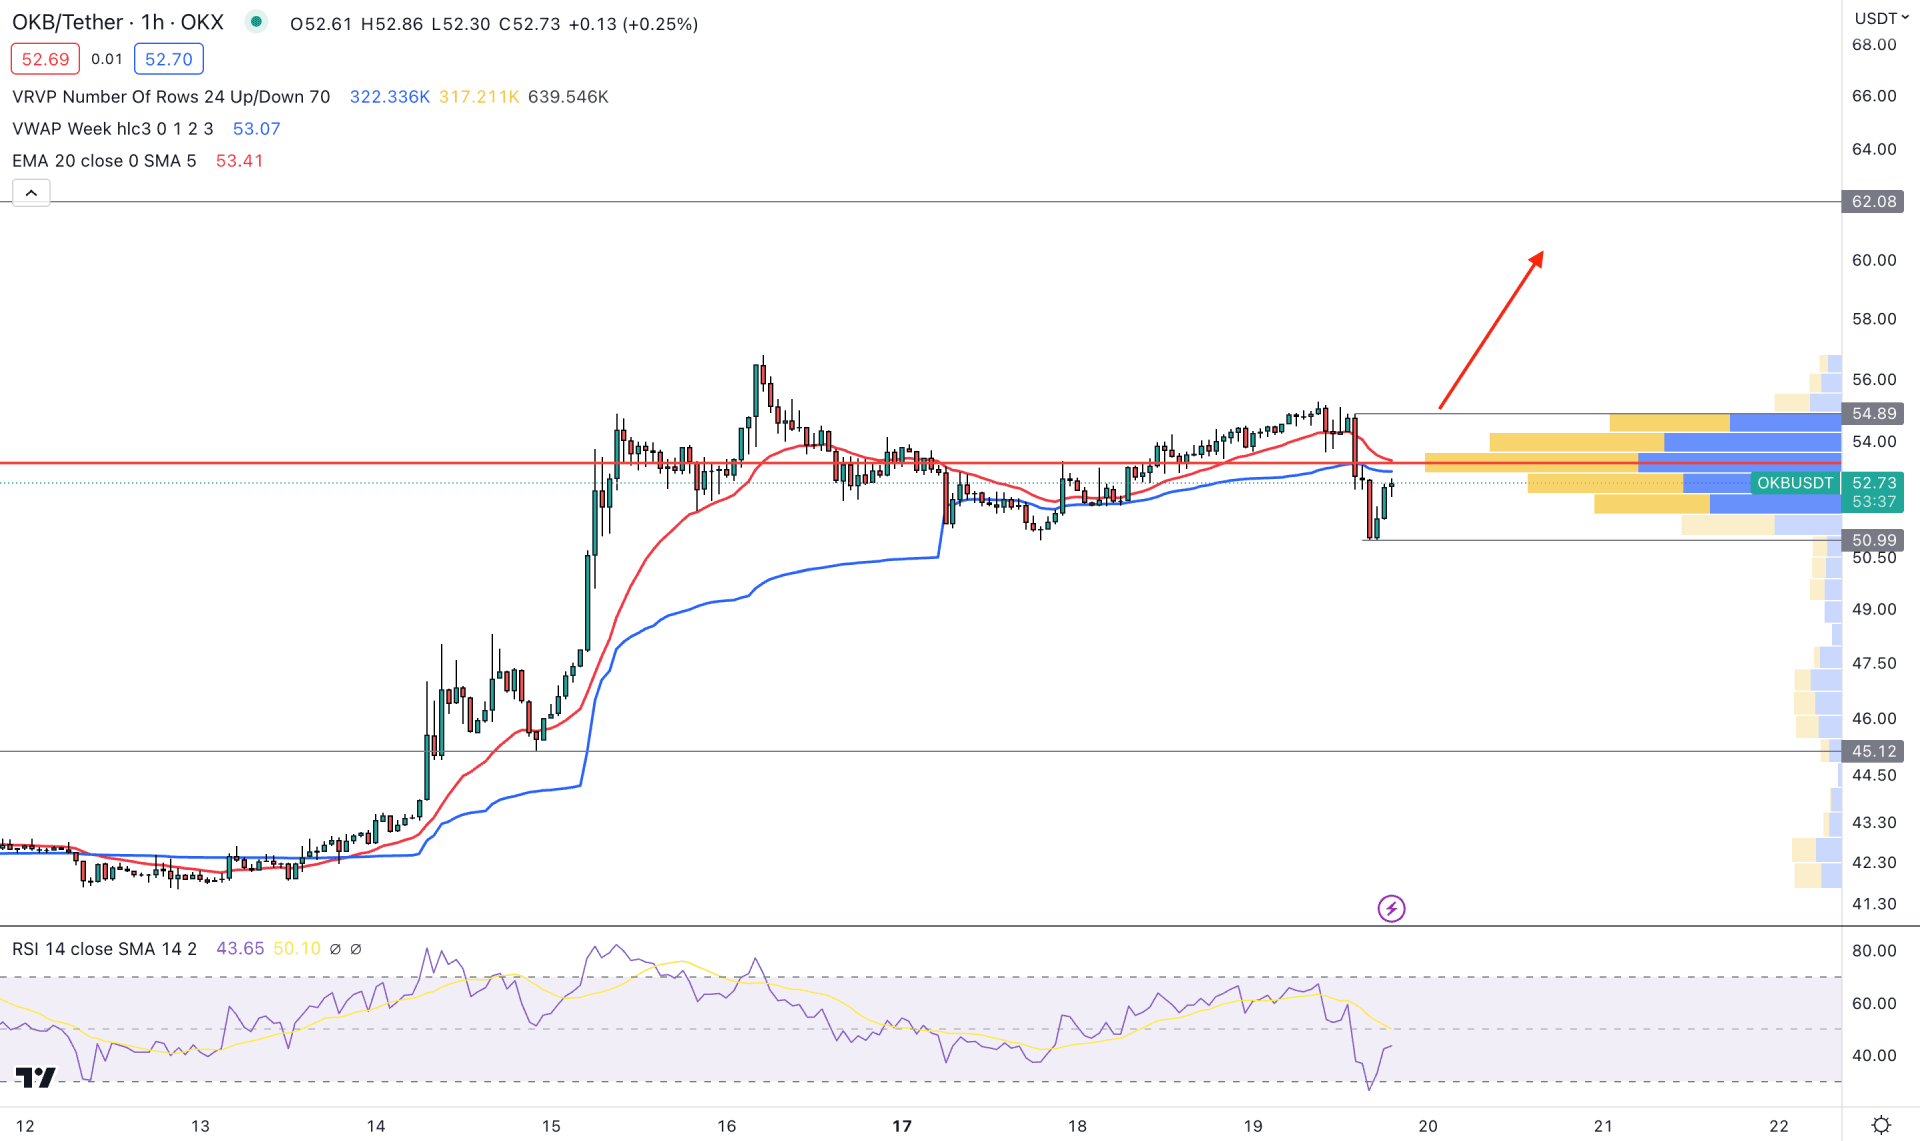
Task: Click the RSI 80.00 scale label
Action: tap(1874, 951)
